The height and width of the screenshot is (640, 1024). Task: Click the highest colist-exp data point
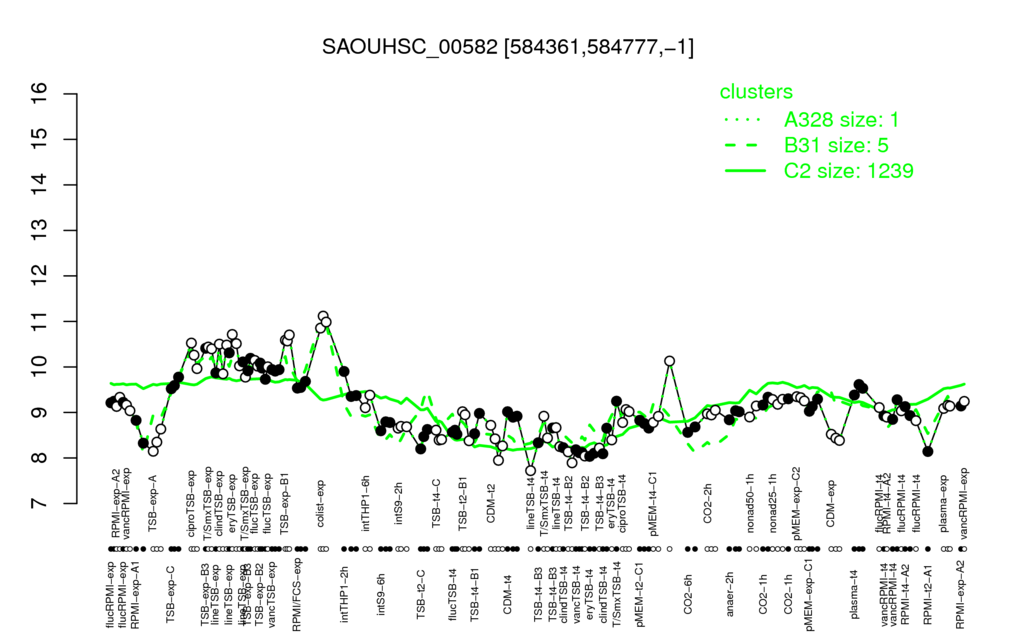click(x=323, y=316)
